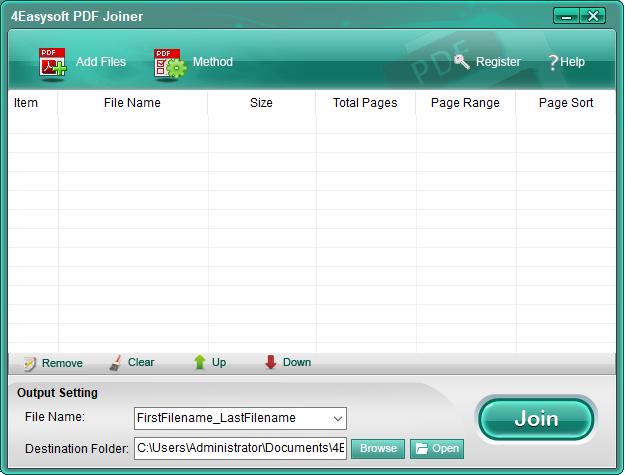This screenshot has height=475, width=625.
Task: Select the FirstFilename_LastFilename combo box
Action: pyautogui.click(x=240, y=418)
